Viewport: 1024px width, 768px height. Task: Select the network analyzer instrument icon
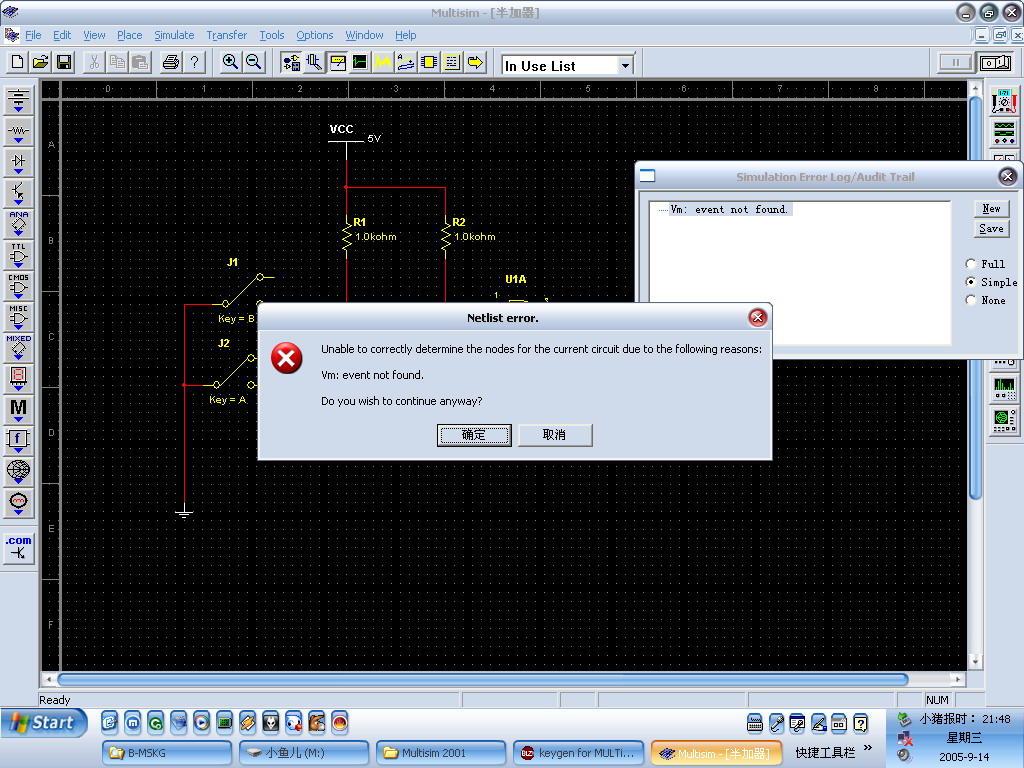[x=1004, y=419]
